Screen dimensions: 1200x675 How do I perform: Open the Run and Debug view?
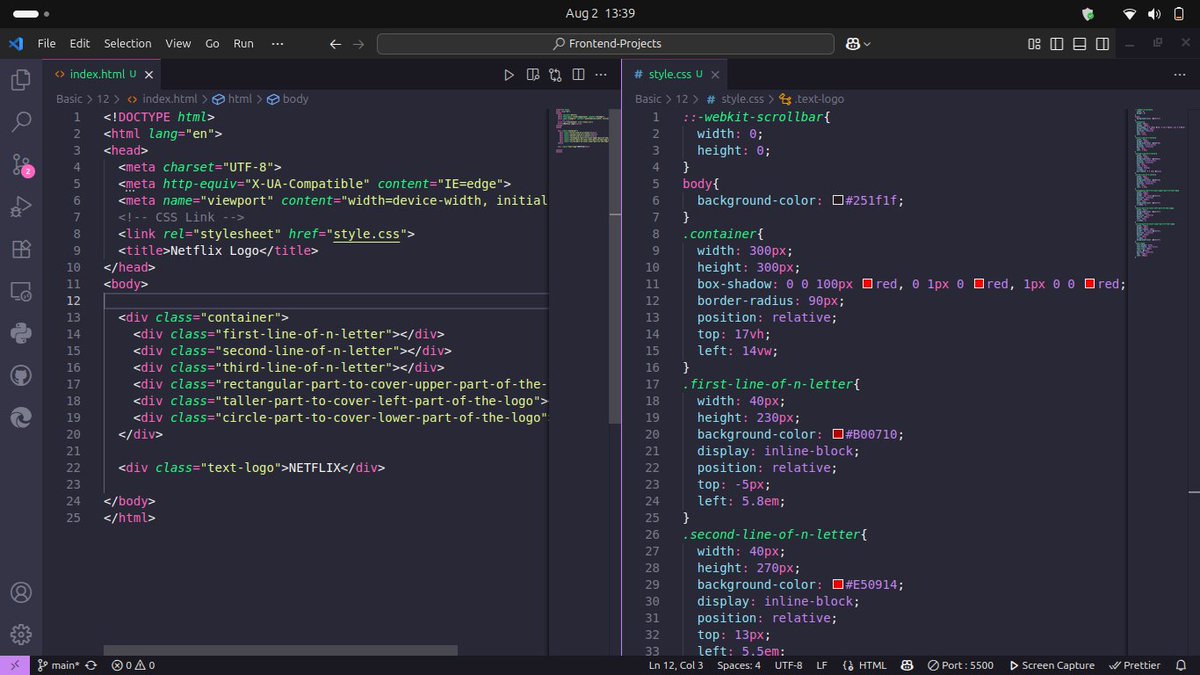[x=20, y=207]
